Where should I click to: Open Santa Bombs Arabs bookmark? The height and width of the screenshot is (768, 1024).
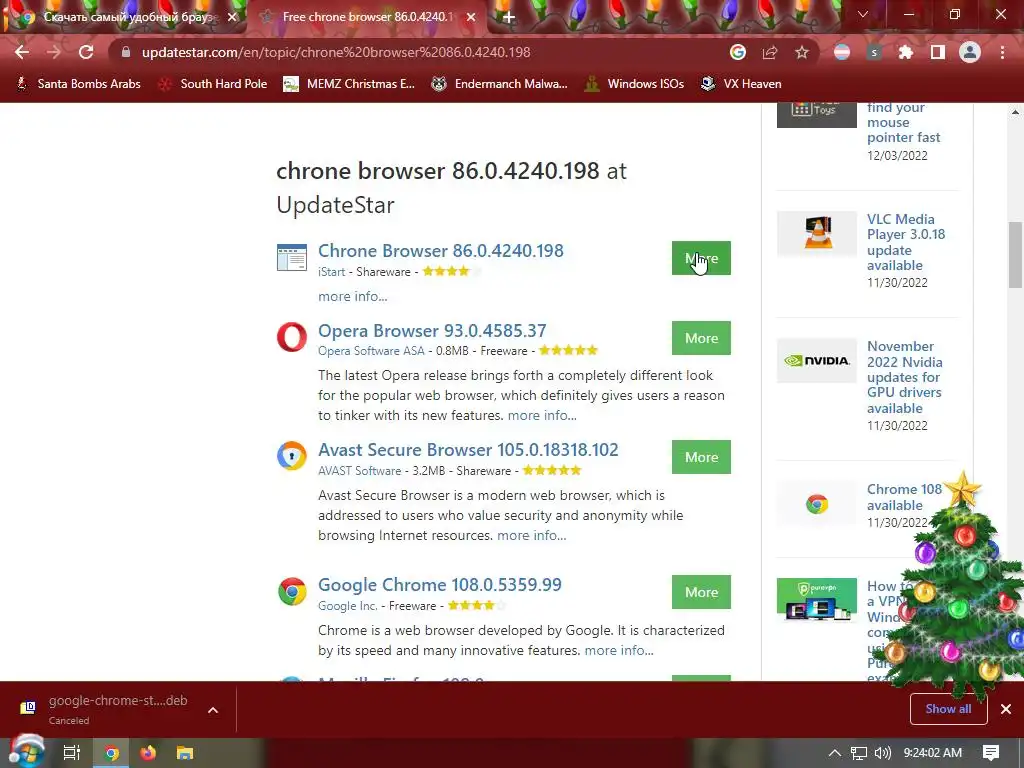pyautogui.click(x=78, y=84)
